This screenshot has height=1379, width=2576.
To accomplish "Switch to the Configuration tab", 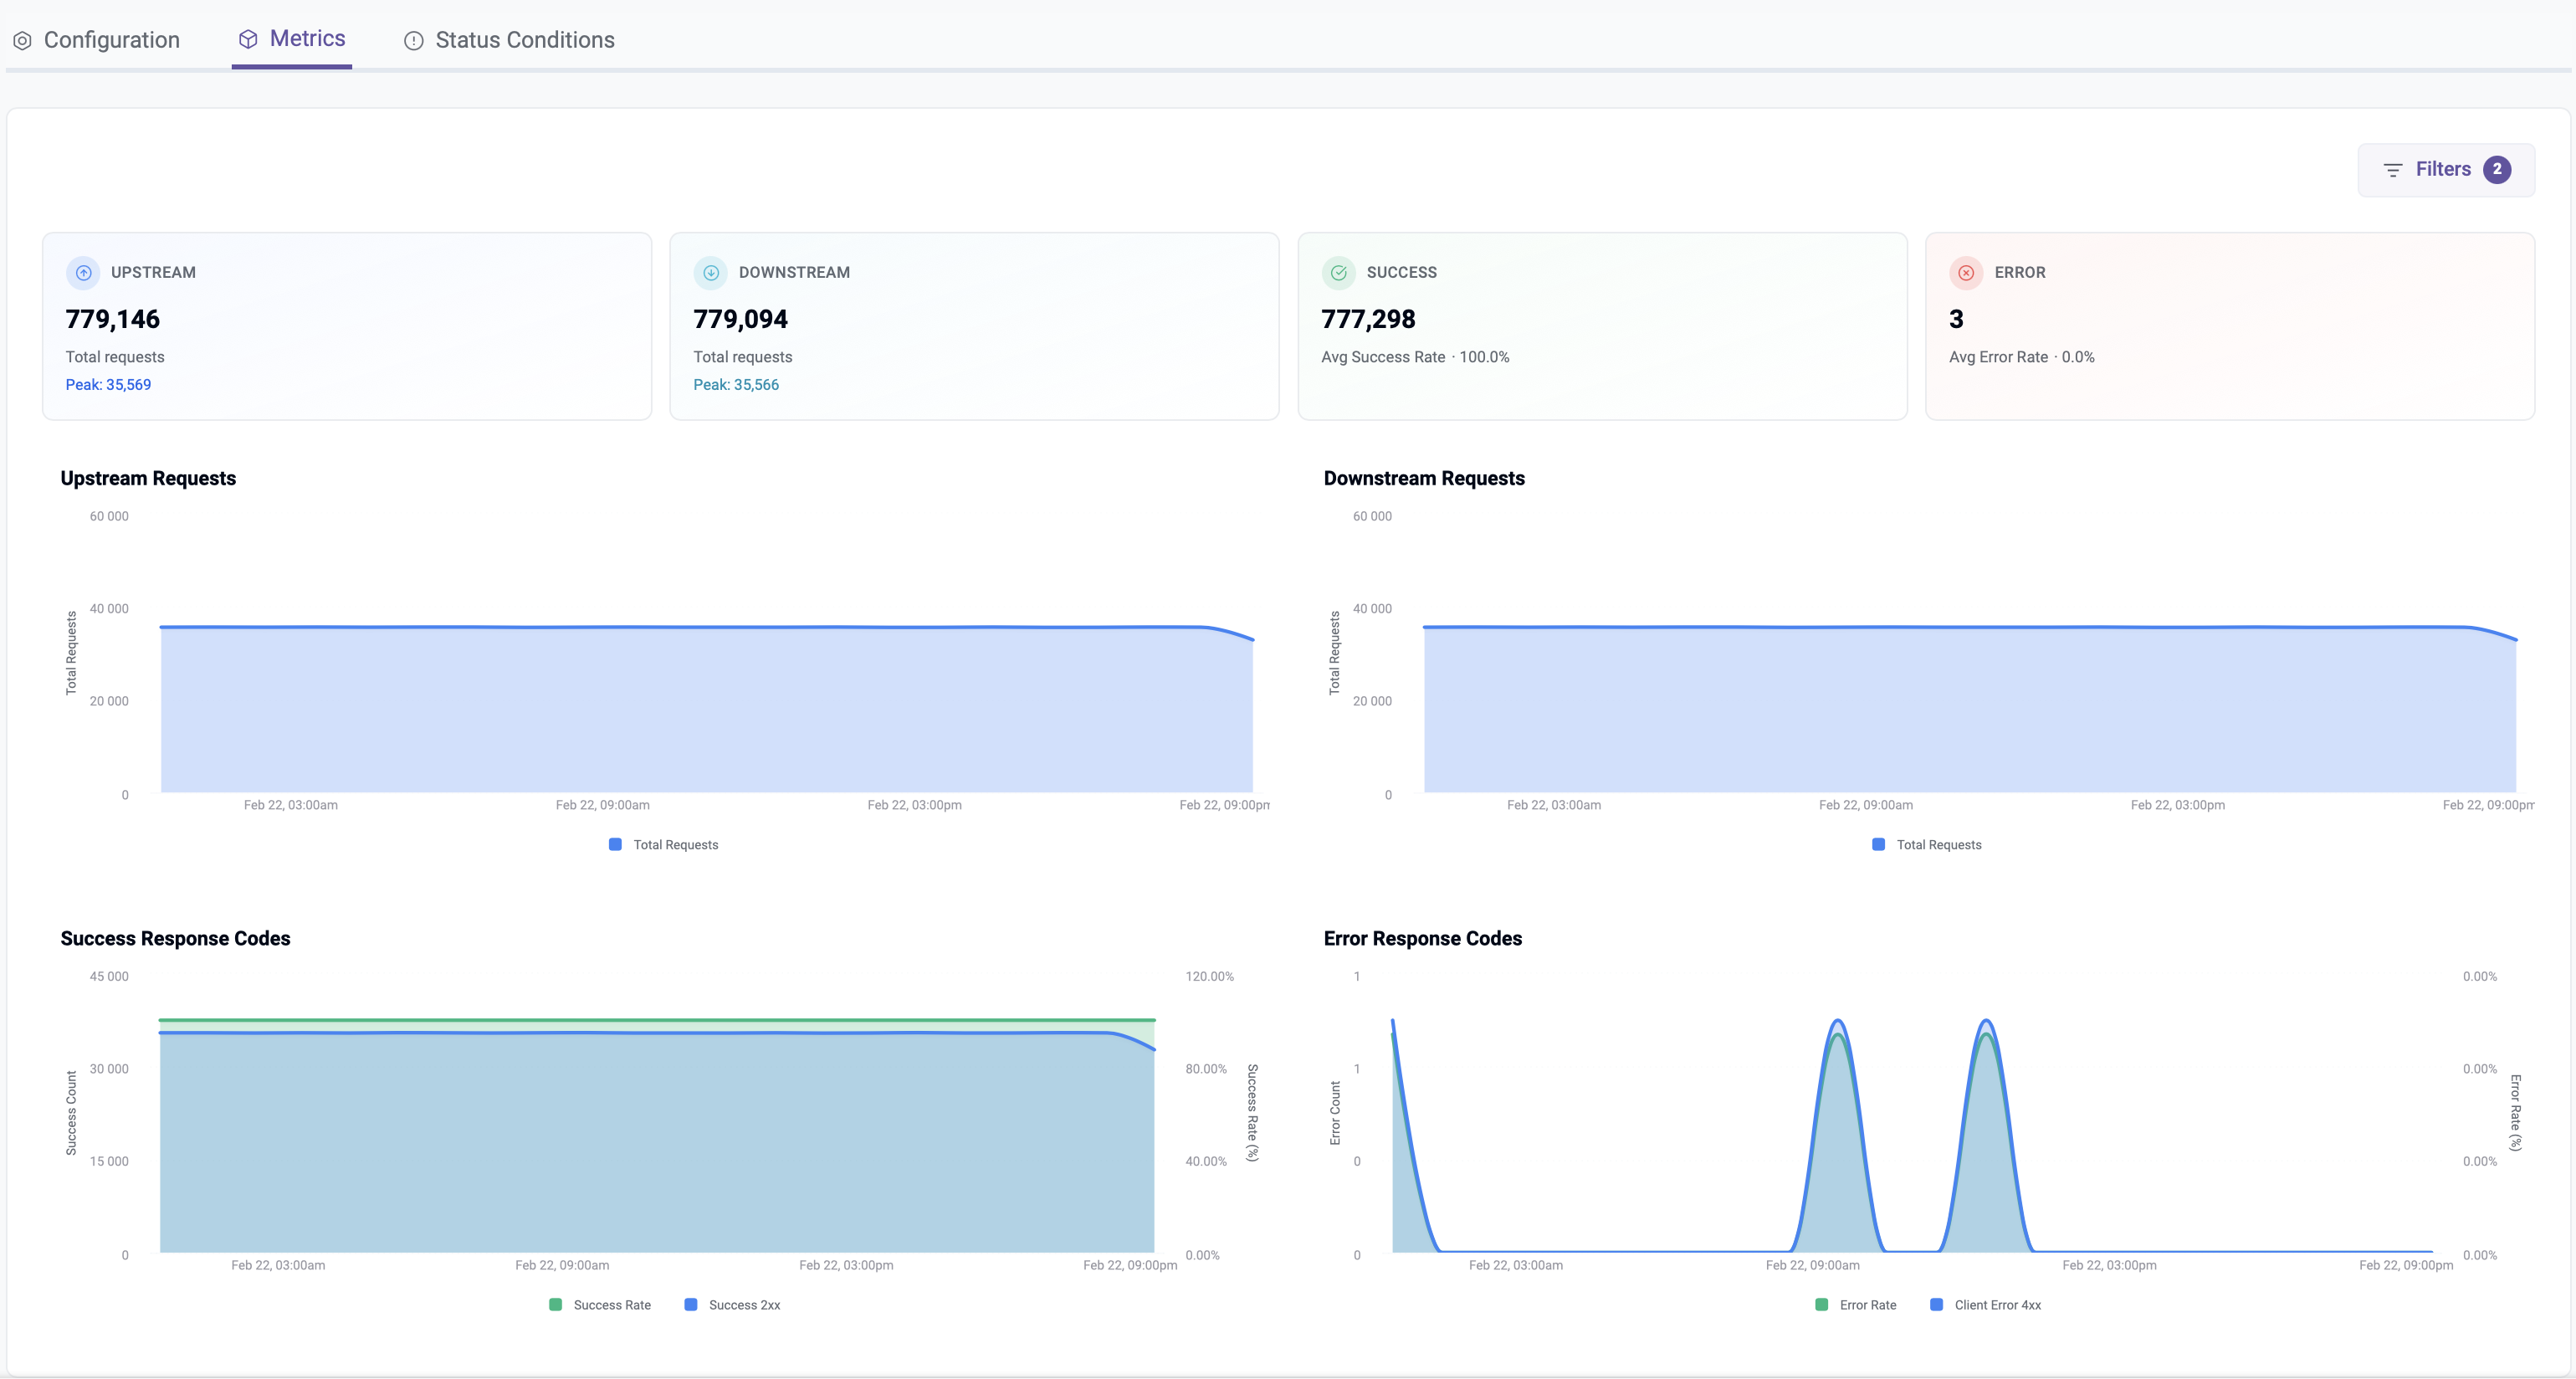I will point(111,40).
